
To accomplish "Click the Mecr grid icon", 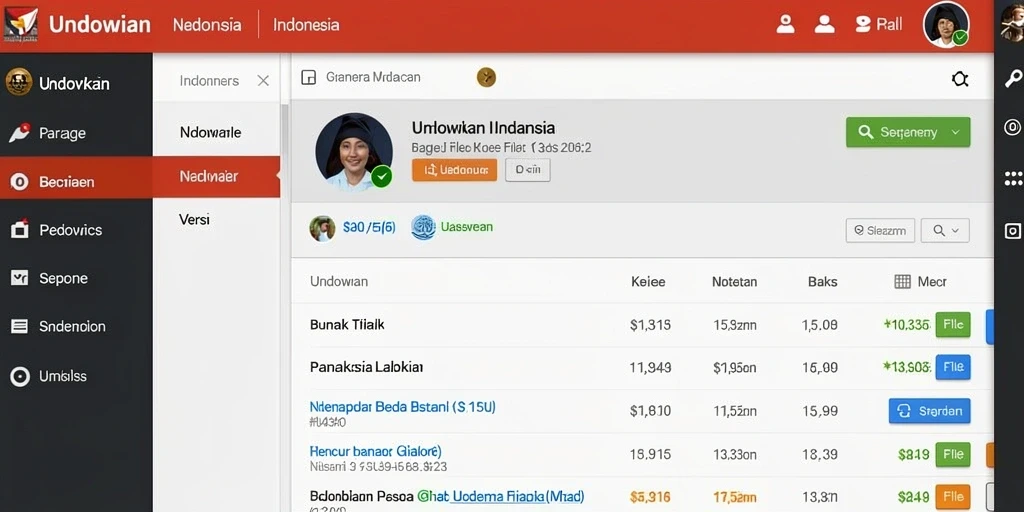I will [902, 282].
